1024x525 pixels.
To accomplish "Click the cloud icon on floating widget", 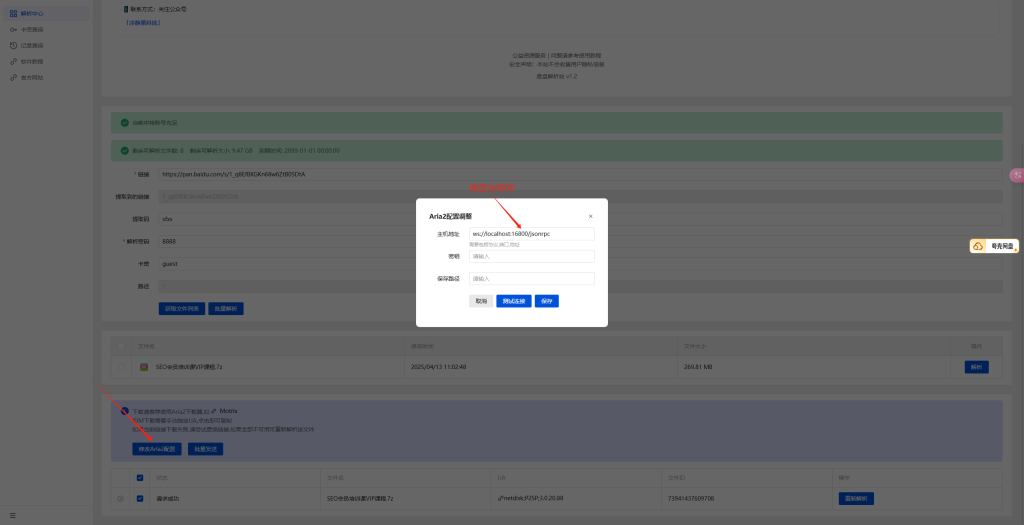I will (x=978, y=246).
